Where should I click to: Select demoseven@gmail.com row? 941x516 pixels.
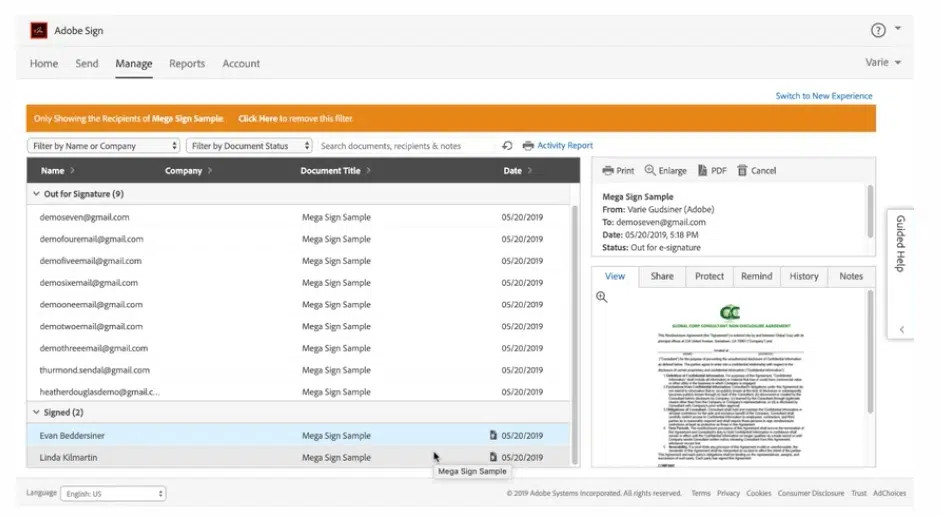pos(298,217)
